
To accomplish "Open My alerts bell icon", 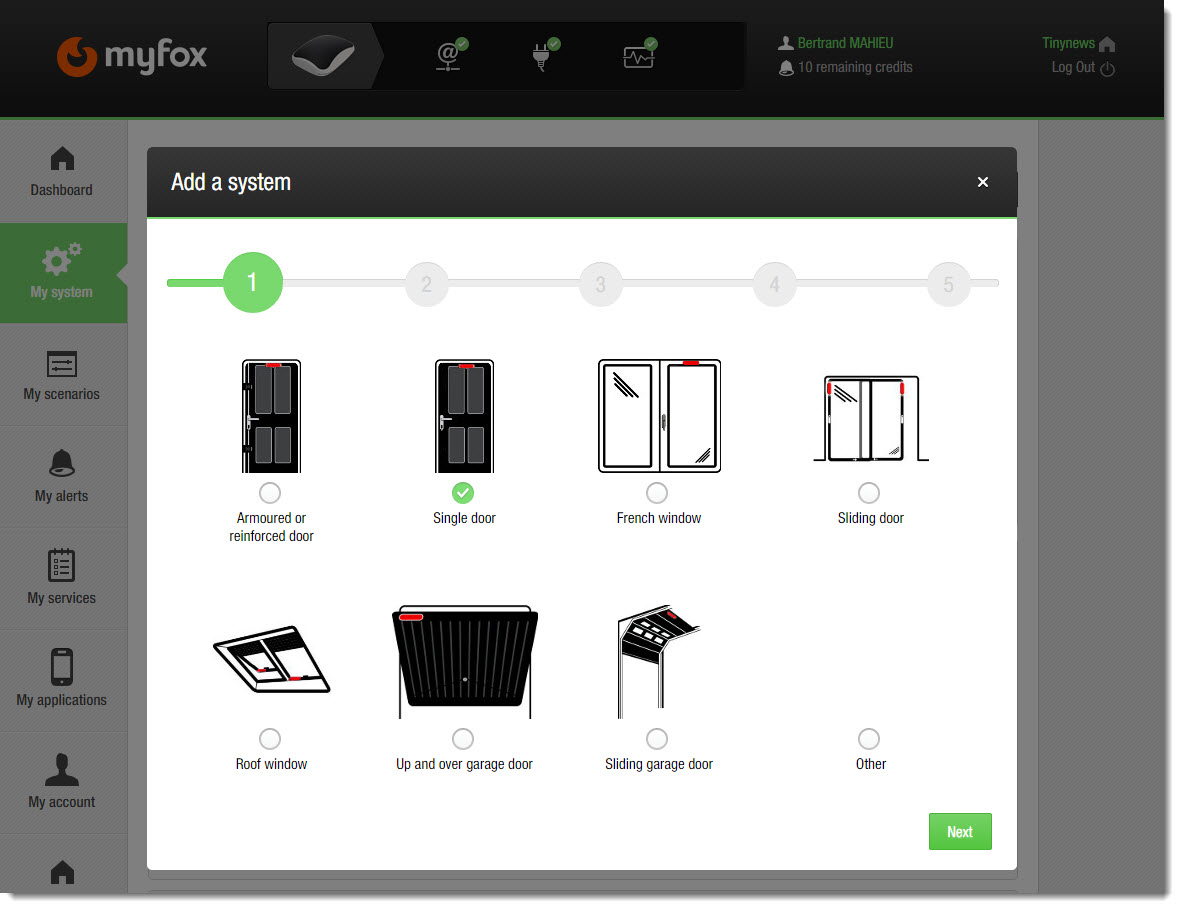I will click(x=62, y=464).
